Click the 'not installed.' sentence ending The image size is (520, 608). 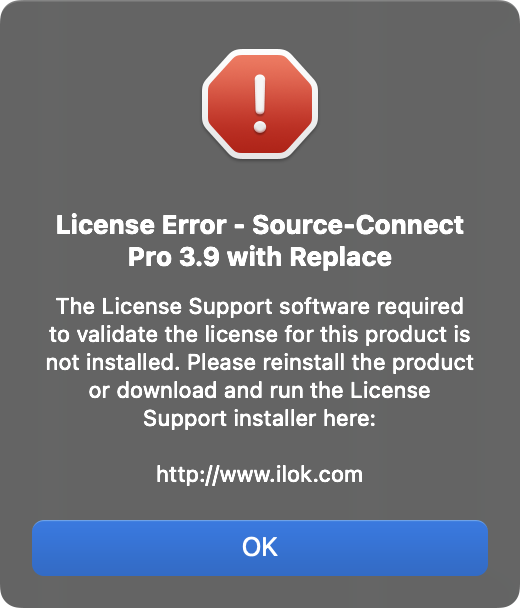point(113,363)
